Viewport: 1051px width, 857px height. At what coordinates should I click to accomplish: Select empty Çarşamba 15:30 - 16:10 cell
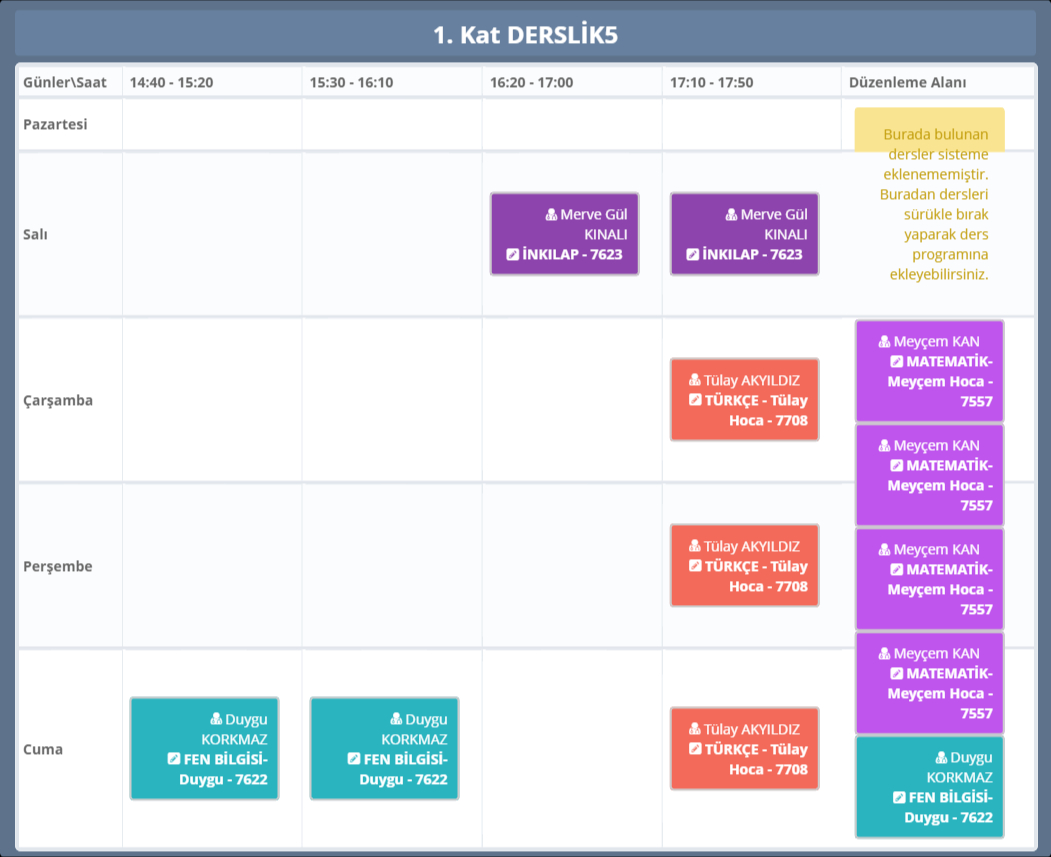tap(391, 400)
